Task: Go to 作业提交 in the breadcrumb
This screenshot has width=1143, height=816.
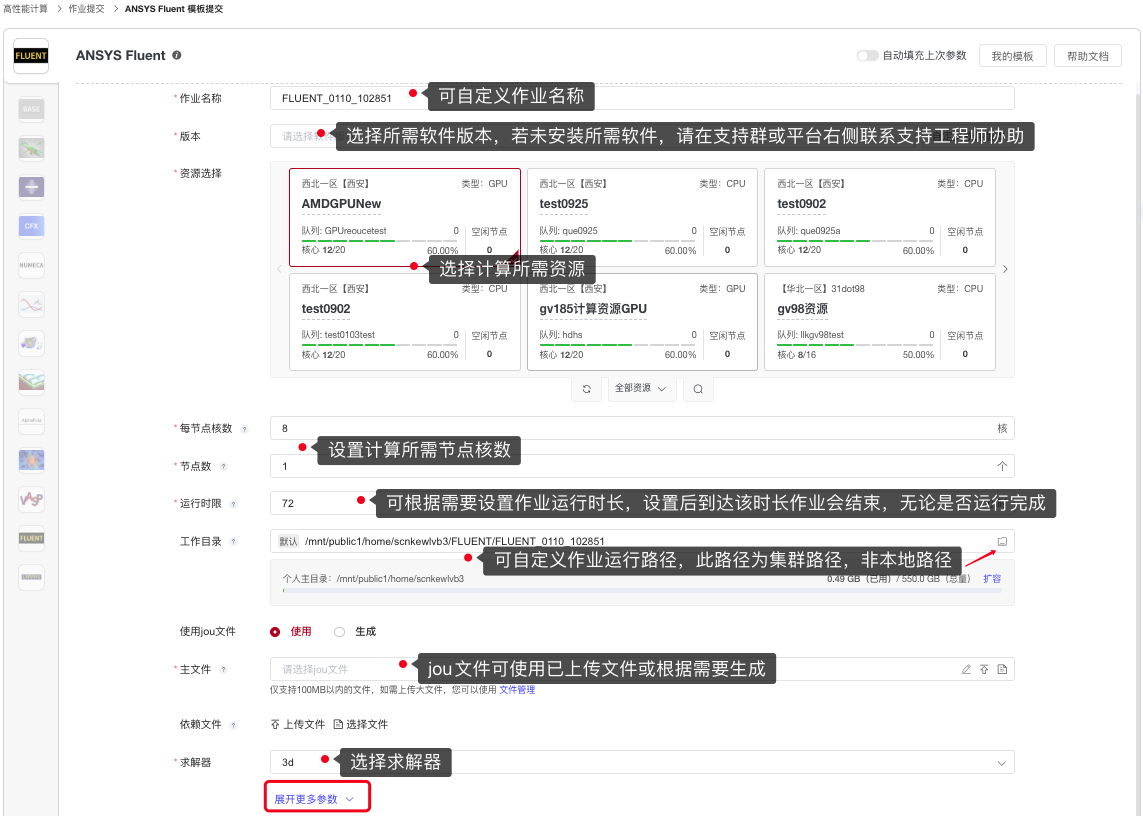Action: [x=85, y=8]
